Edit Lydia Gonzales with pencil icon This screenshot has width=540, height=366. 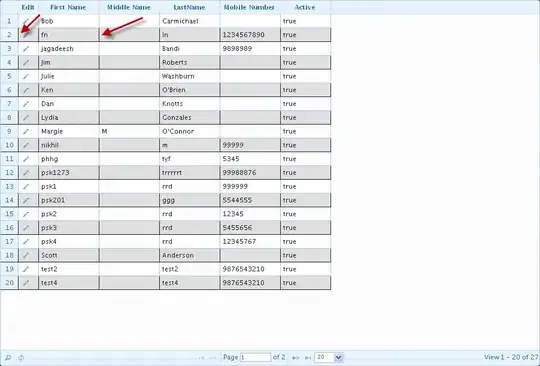pos(26,118)
